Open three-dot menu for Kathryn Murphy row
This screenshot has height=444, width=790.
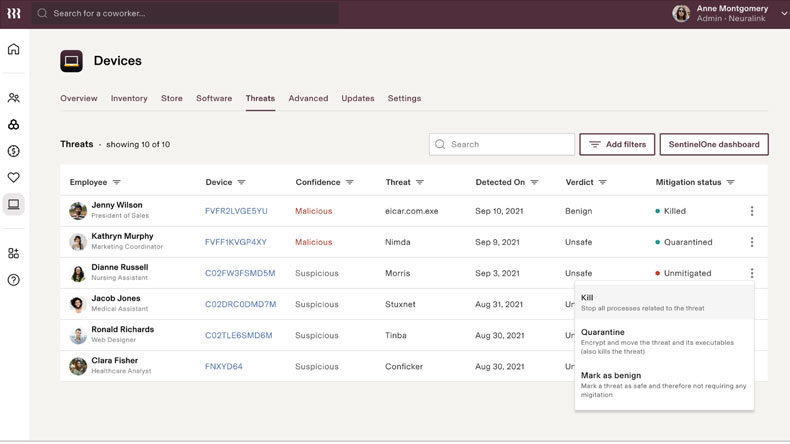click(x=752, y=242)
